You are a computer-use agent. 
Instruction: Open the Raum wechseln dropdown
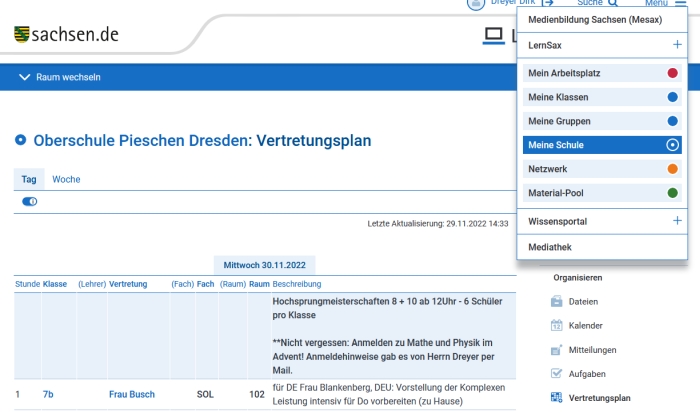[60, 77]
